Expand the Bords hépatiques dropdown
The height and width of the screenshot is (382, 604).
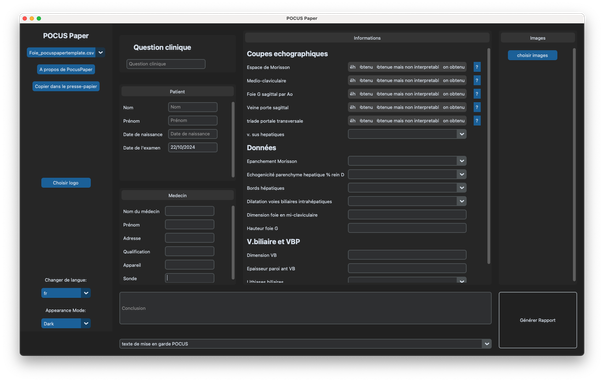[x=407, y=188]
